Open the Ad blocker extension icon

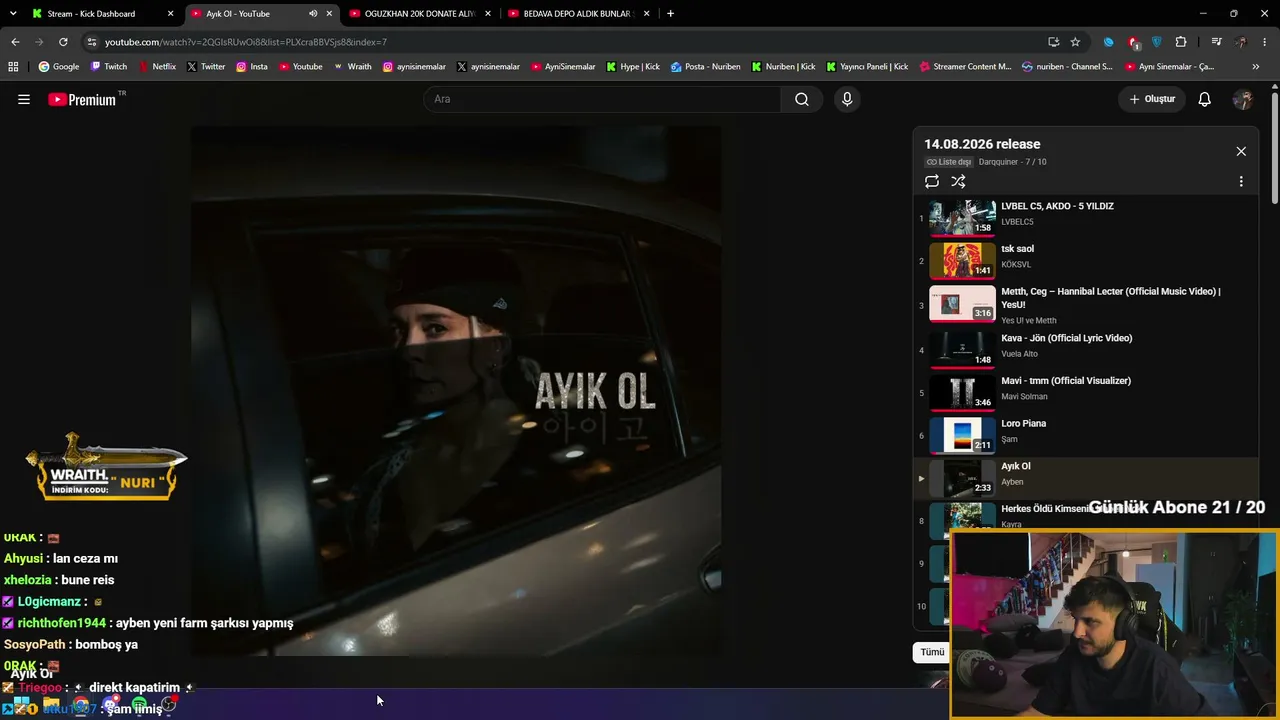[x=1133, y=42]
